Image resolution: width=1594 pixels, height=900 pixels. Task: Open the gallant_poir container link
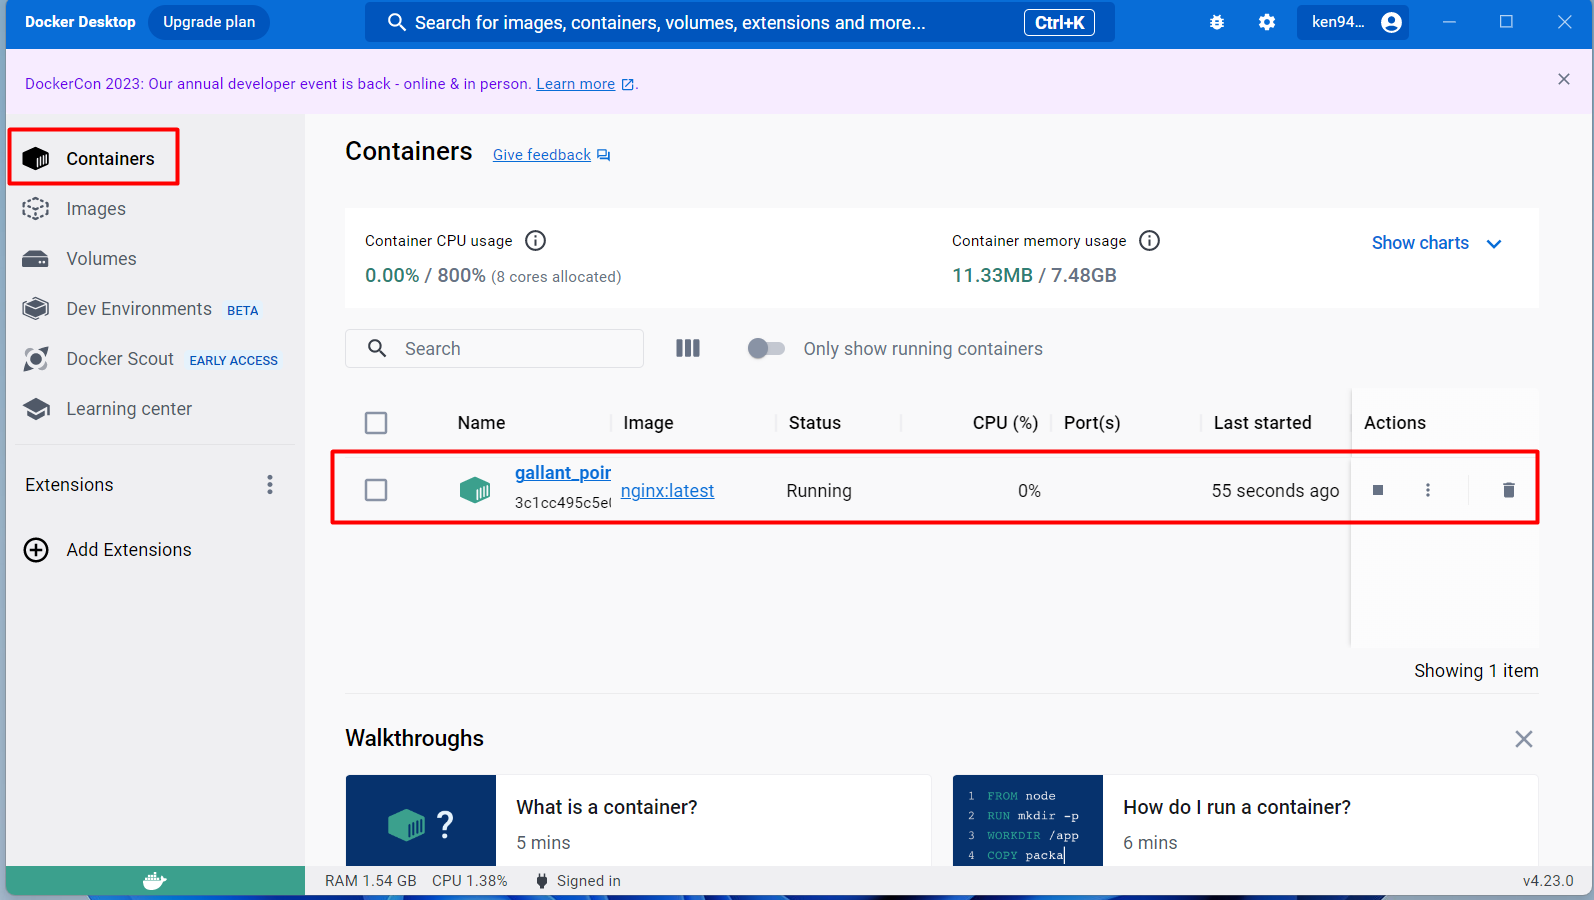point(563,473)
